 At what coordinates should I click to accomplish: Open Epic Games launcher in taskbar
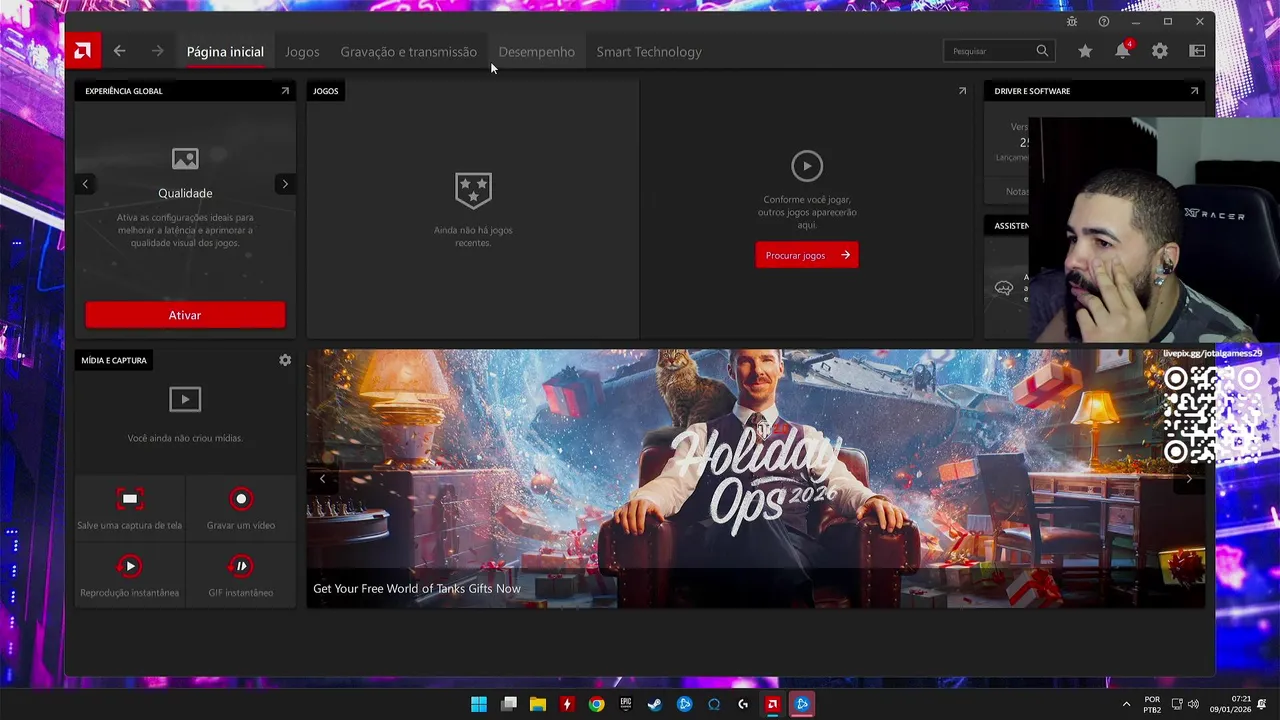pos(626,704)
